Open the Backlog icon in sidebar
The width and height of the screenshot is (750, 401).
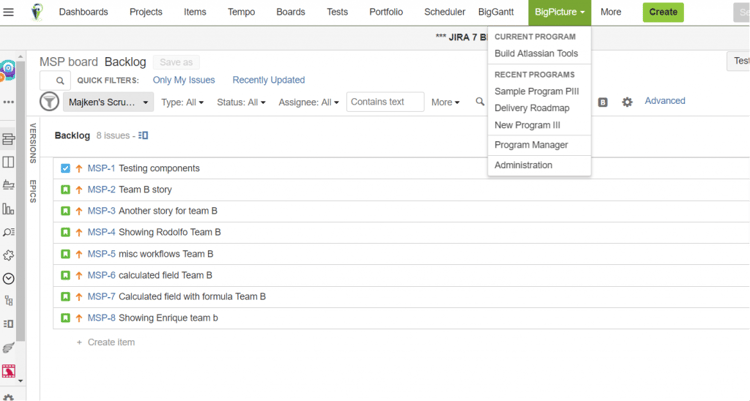pos(8,139)
